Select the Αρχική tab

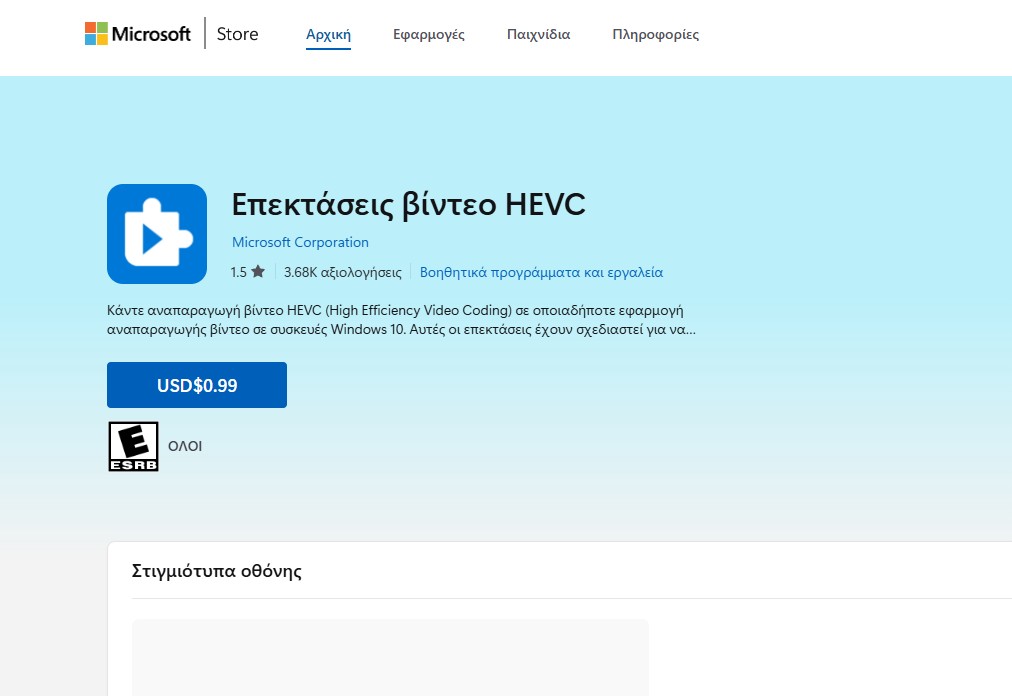(x=329, y=34)
